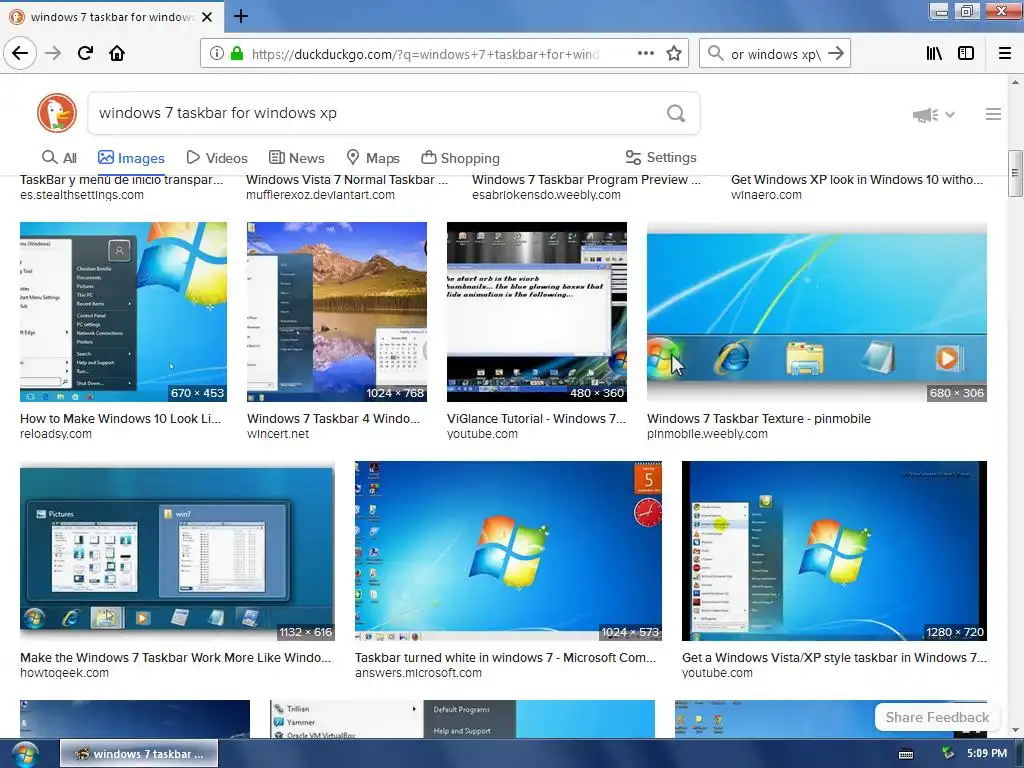The height and width of the screenshot is (768, 1024).
Task: Switch to the All results tab
Action: click(x=59, y=157)
